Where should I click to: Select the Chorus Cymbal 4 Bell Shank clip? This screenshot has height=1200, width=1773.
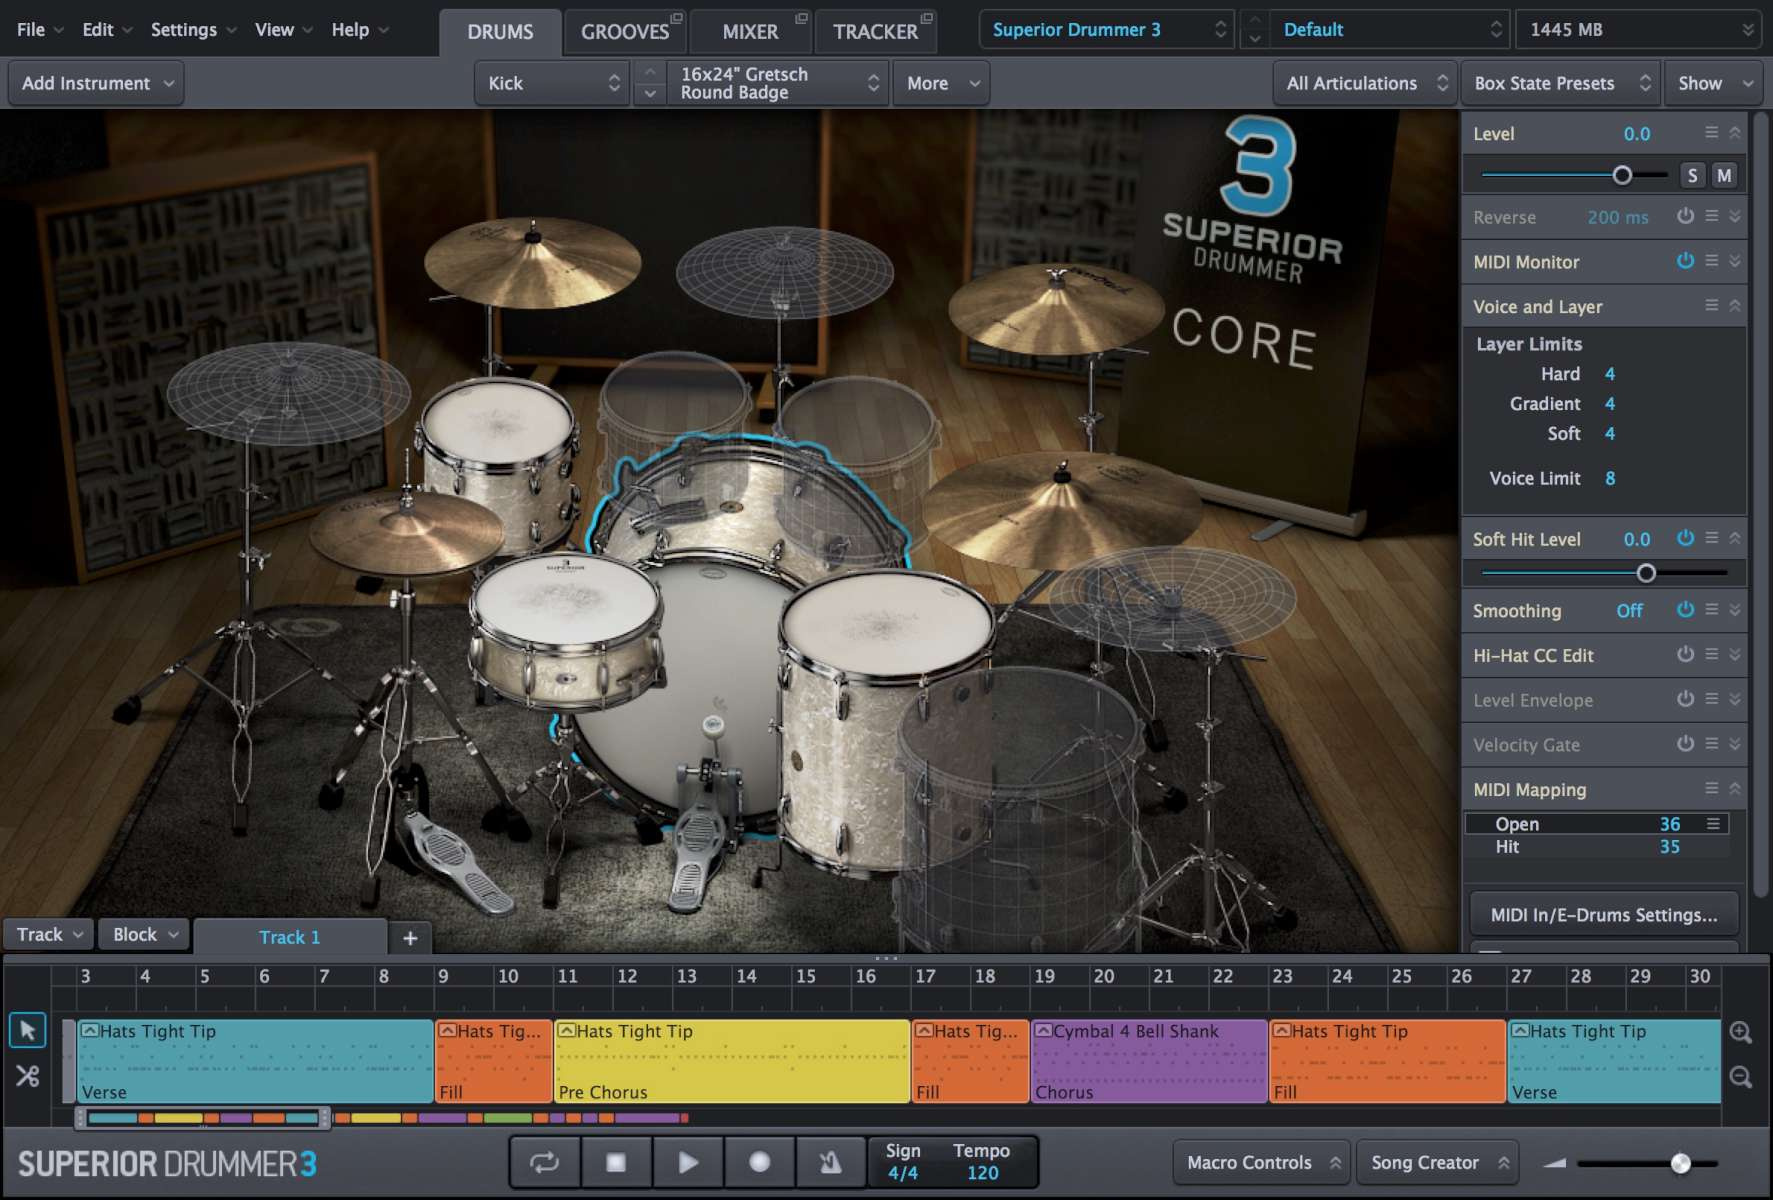(x=1146, y=1060)
